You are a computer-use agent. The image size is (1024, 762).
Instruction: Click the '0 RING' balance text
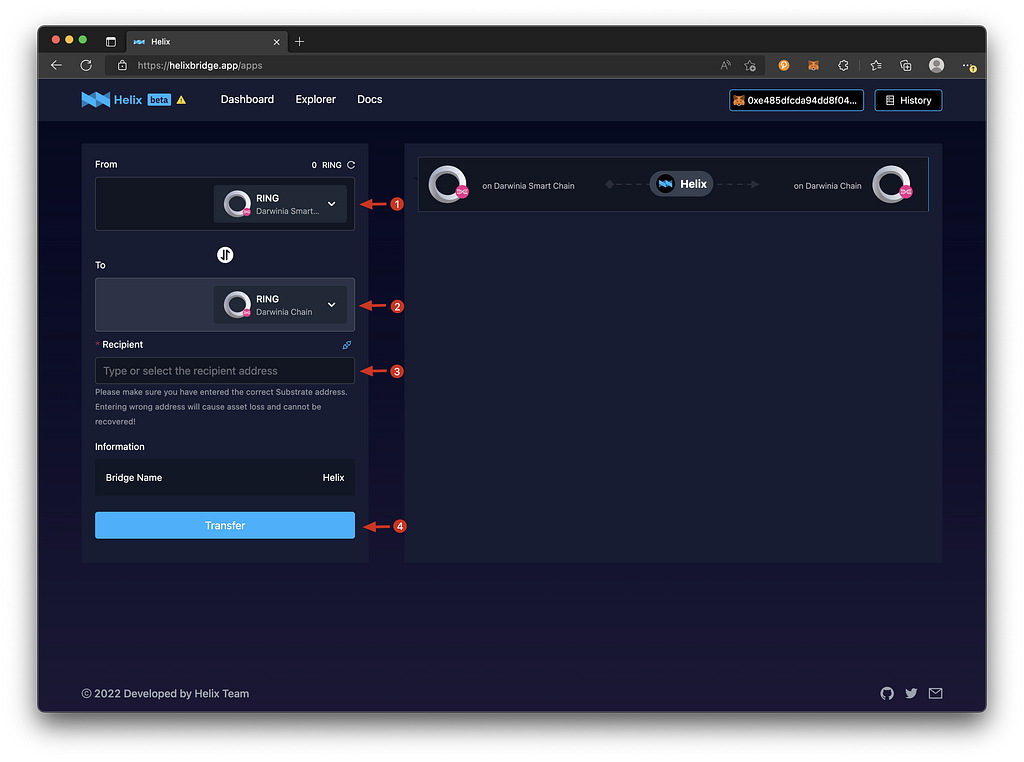tap(327, 165)
